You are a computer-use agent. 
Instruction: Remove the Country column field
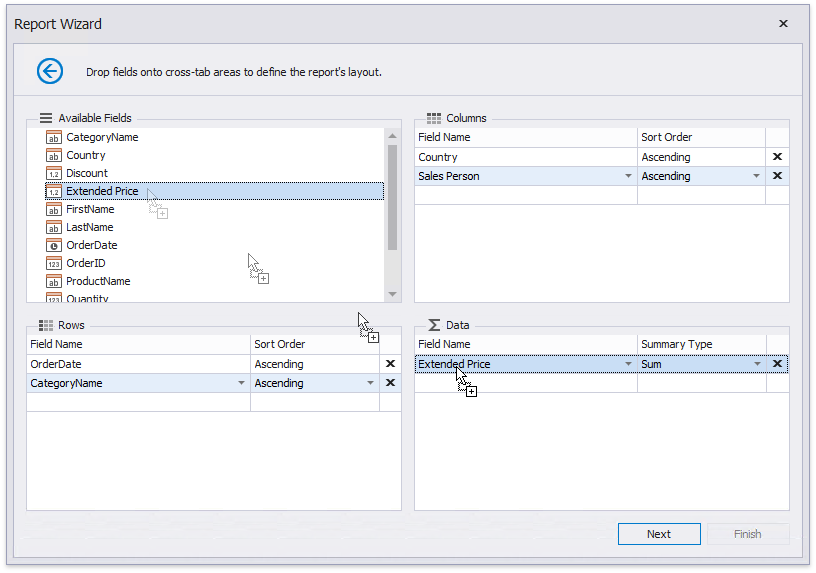pos(777,157)
